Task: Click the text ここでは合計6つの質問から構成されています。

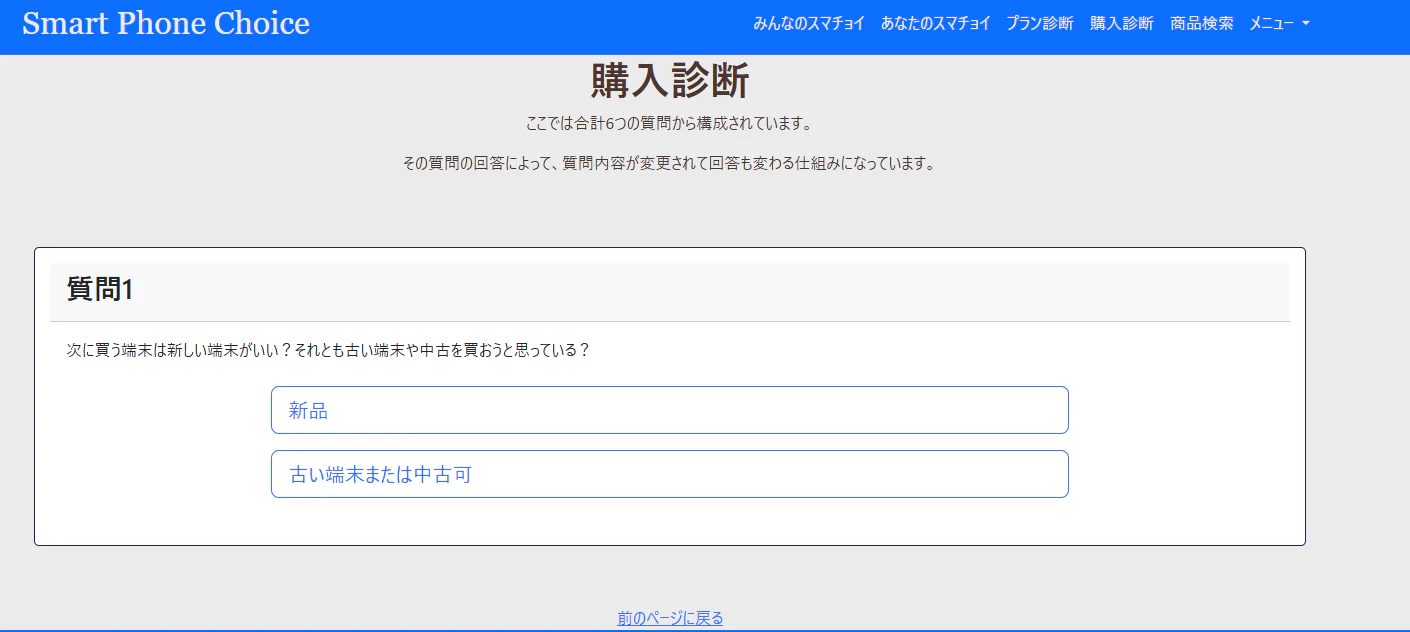Action: [670, 124]
